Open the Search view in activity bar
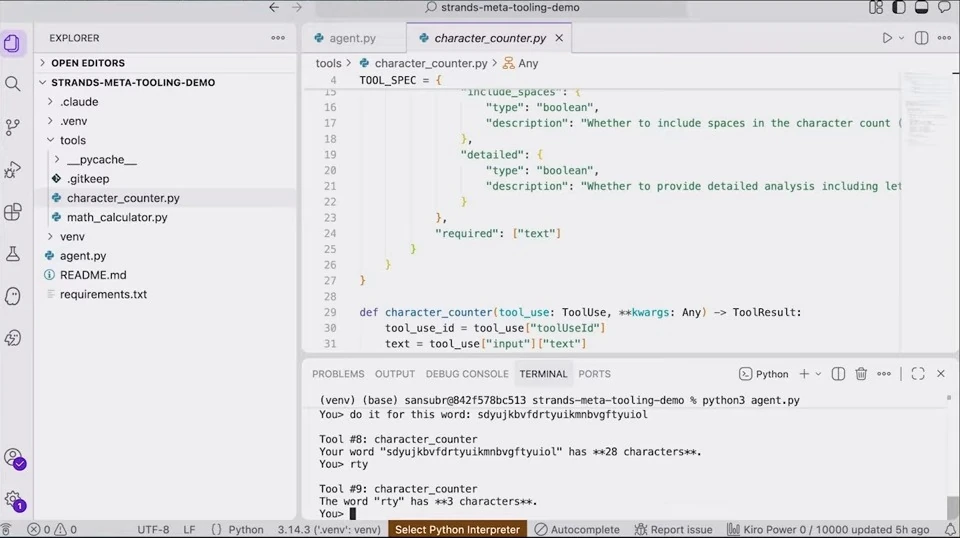 [x=12, y=84]
